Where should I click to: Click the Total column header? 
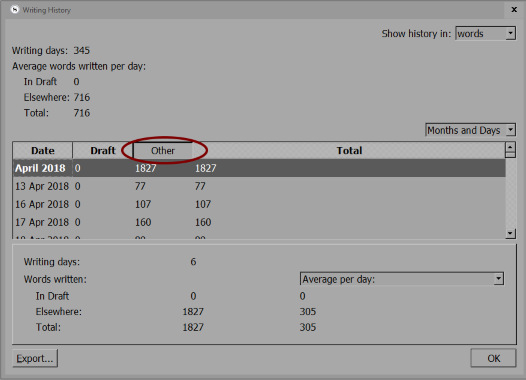pos(349,150)
